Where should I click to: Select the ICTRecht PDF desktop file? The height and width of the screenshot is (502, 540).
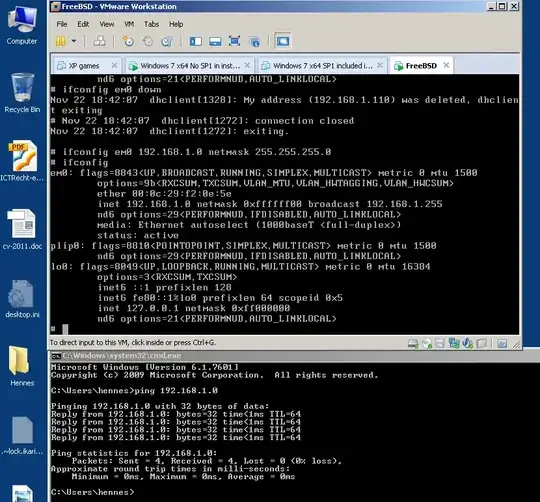pyautogui.click(x=22, y=161)
